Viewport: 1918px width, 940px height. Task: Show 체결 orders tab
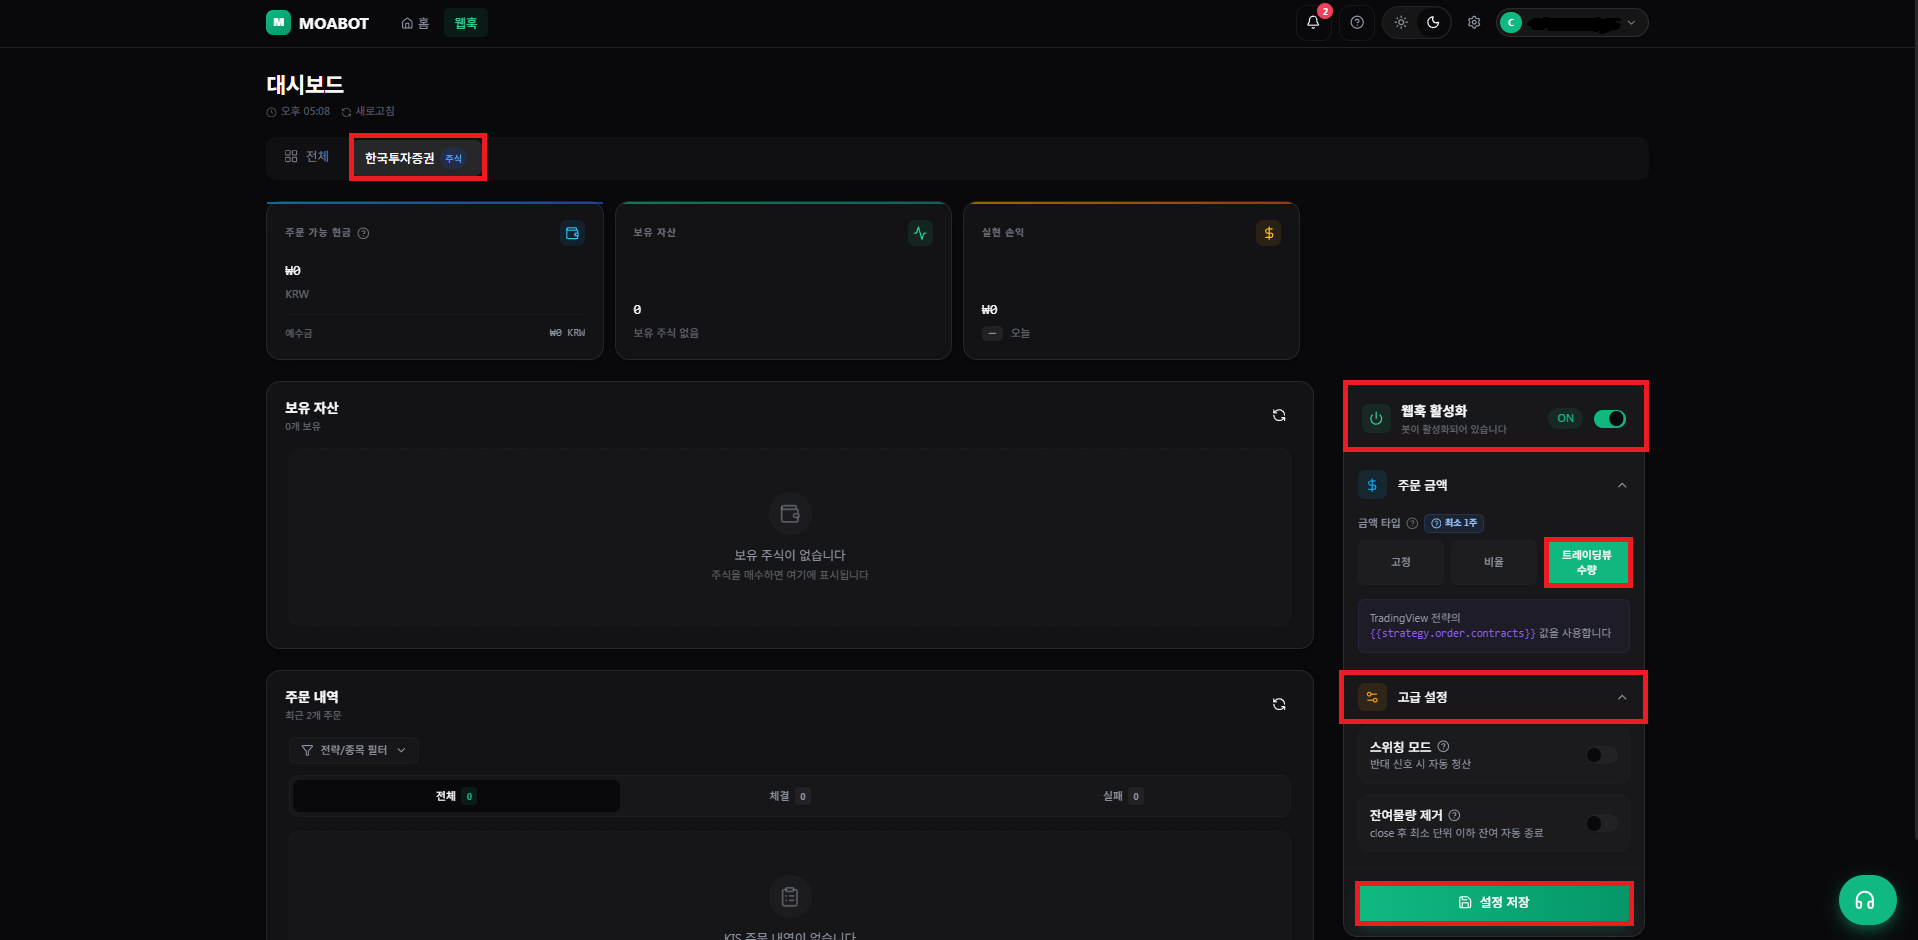(789, 796)
